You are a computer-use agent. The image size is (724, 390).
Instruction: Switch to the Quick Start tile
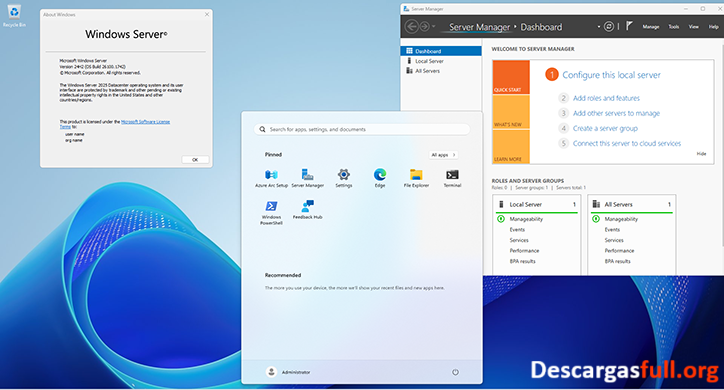[511, 77]
